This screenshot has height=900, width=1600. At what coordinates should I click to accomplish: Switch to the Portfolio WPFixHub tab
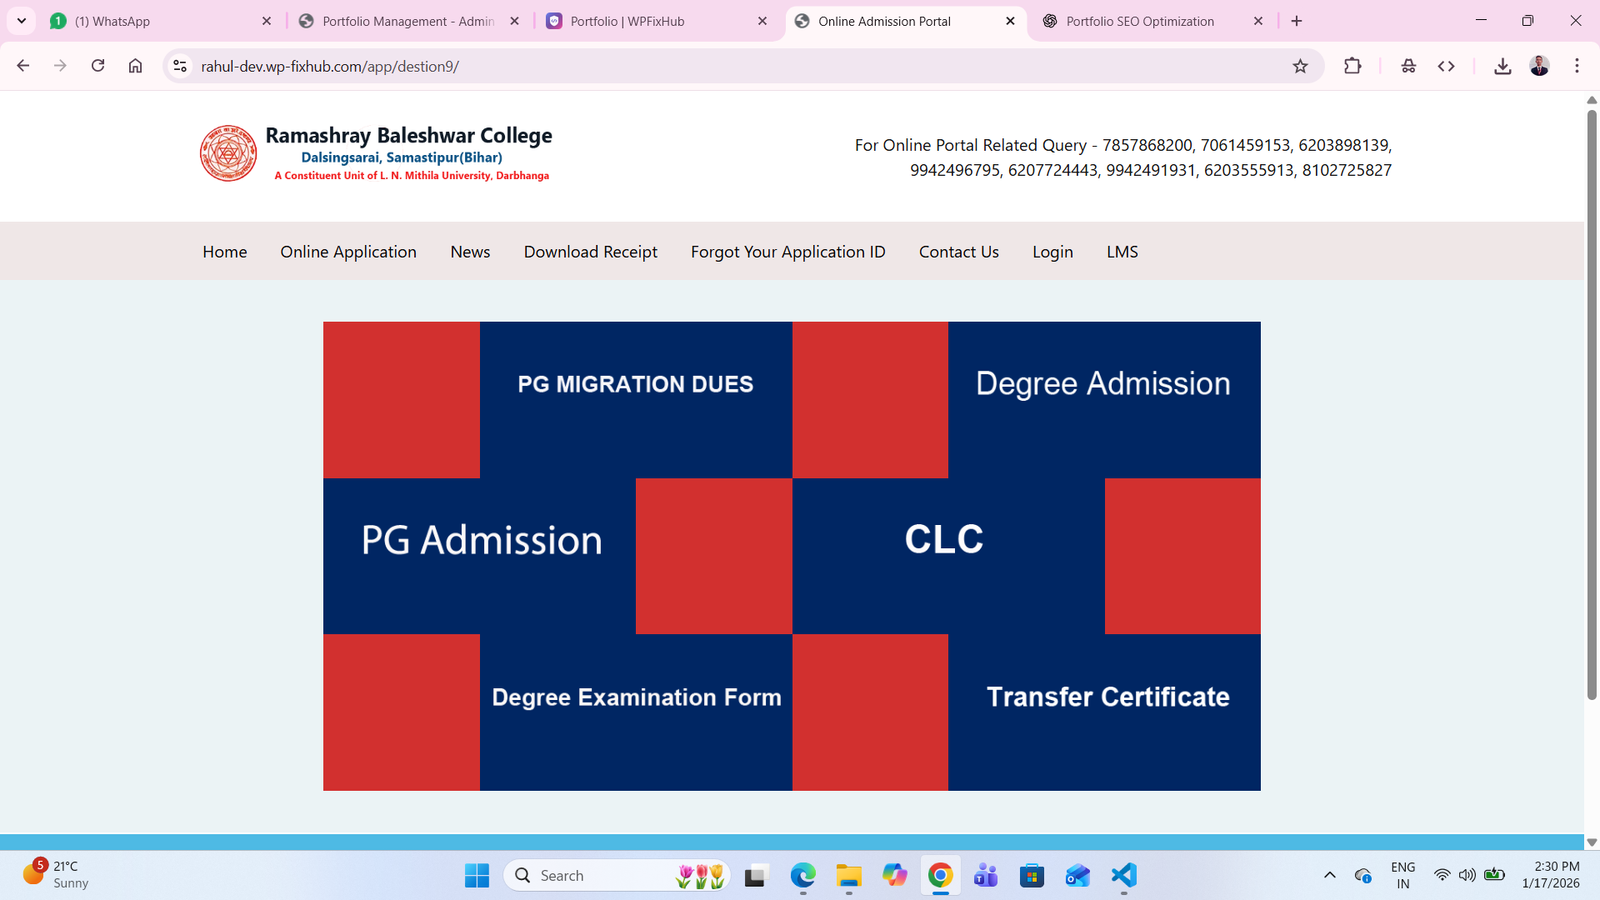630,20
